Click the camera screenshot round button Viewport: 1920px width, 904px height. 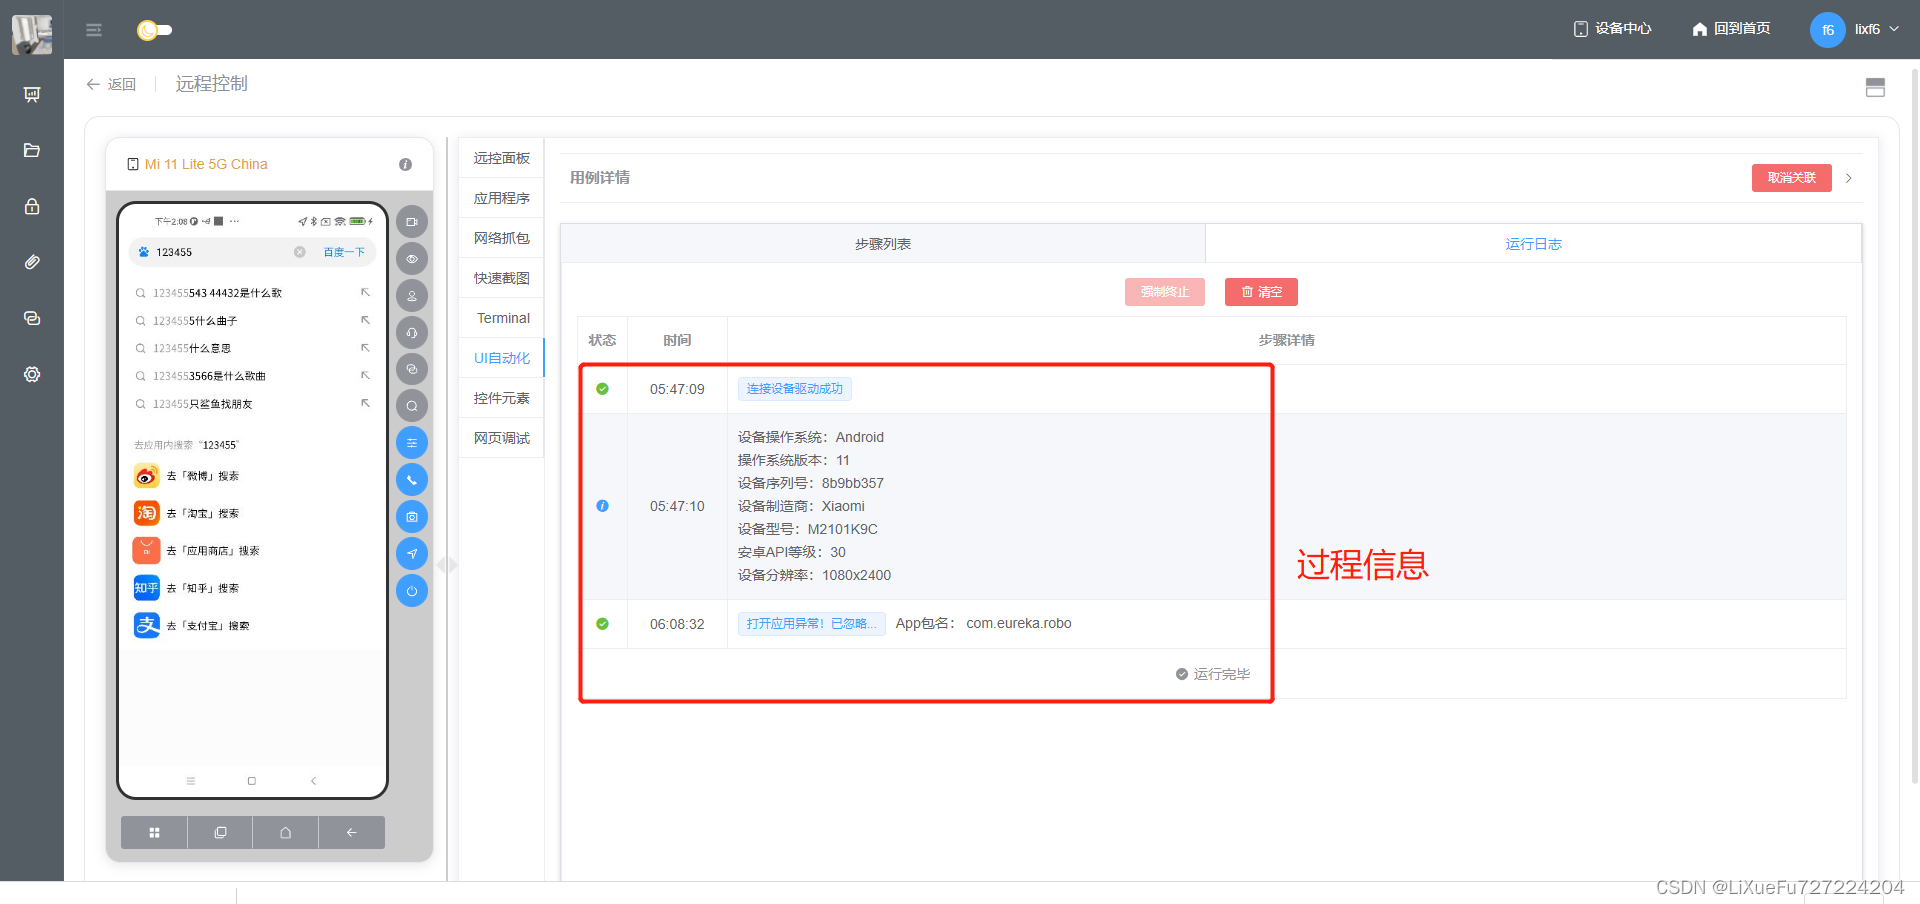412,517
